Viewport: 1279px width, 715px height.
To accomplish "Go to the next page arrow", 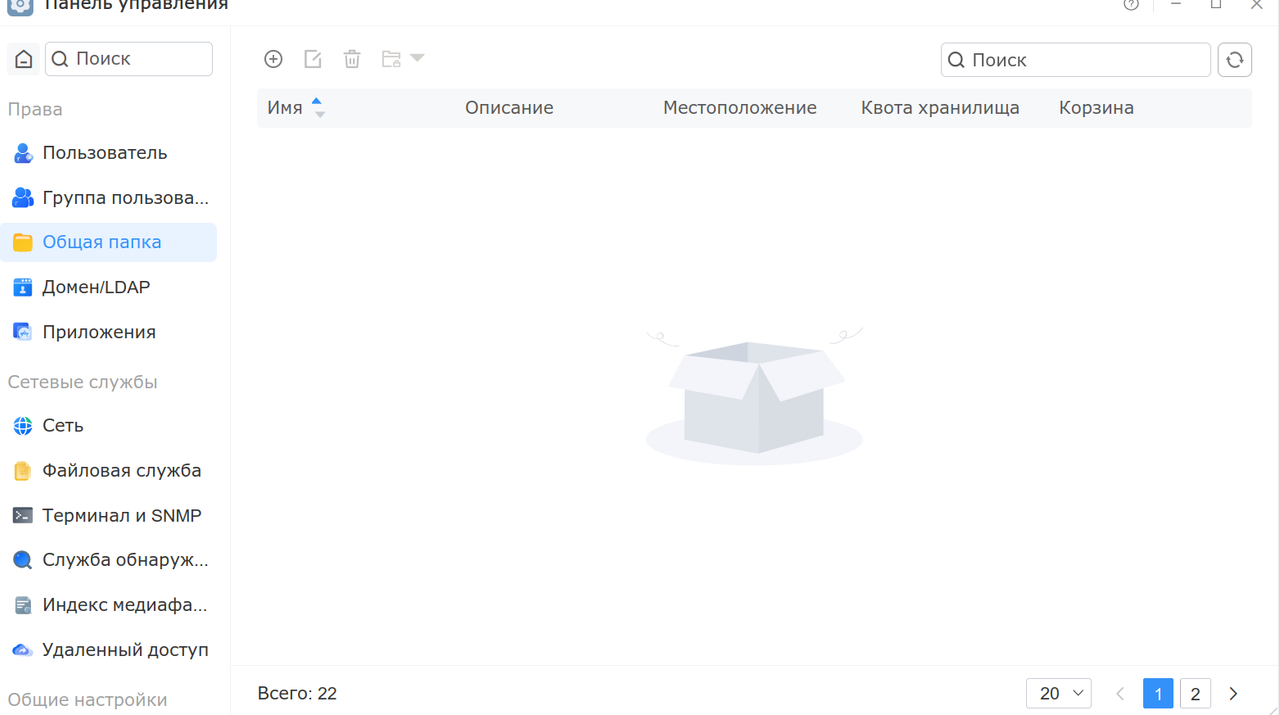I will (1233, 693).
